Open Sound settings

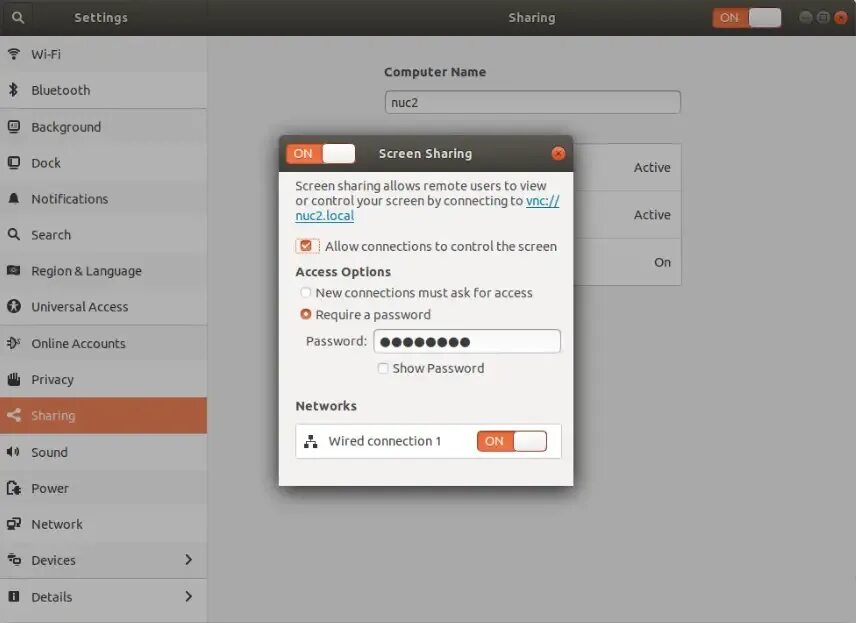tap(103, 452)
